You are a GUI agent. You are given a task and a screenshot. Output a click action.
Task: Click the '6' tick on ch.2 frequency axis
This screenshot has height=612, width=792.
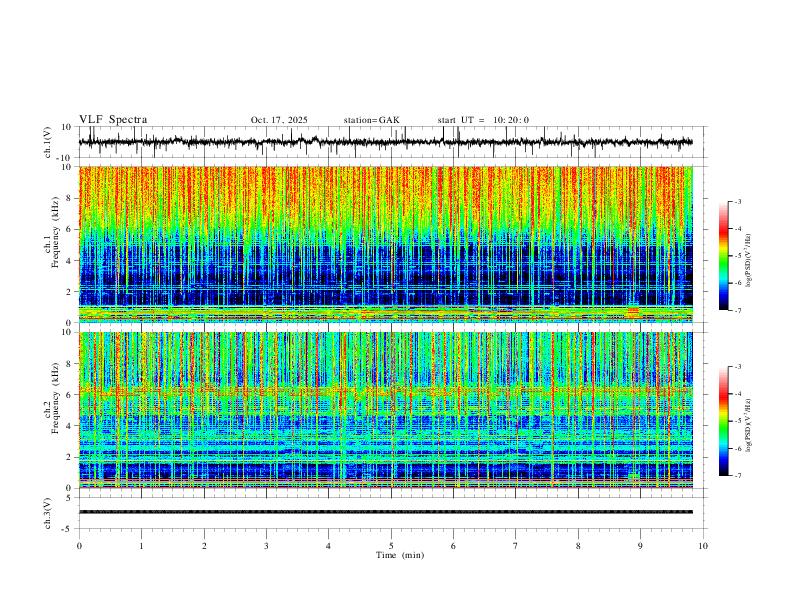(x=70, y=394)
